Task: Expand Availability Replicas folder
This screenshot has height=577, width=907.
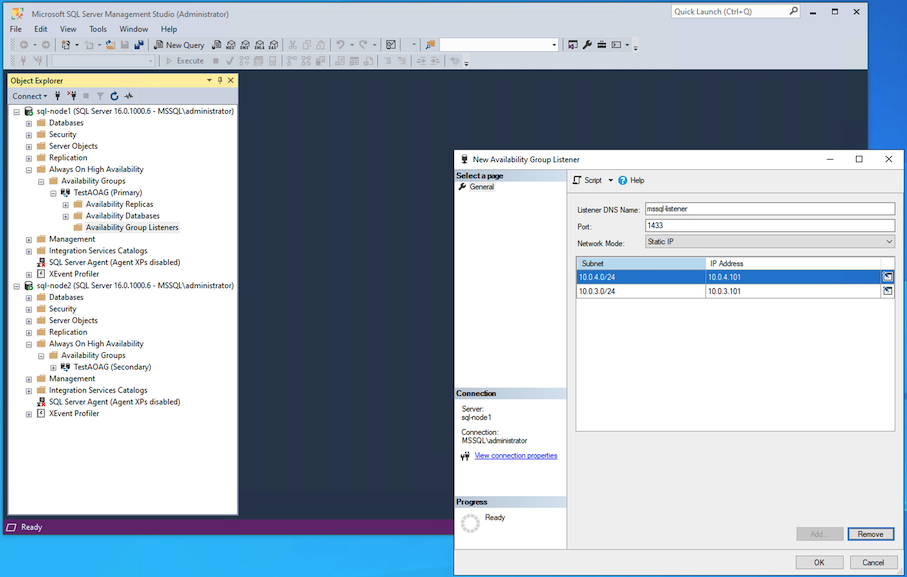Action: 66,205
